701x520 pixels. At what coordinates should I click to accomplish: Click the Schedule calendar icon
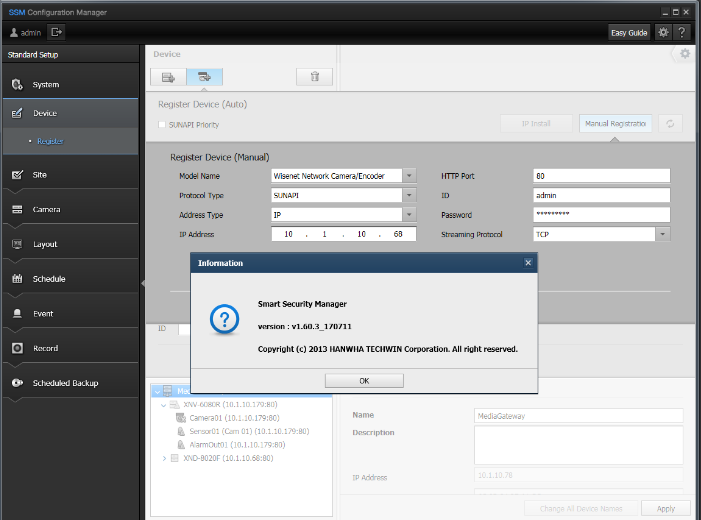17,279
